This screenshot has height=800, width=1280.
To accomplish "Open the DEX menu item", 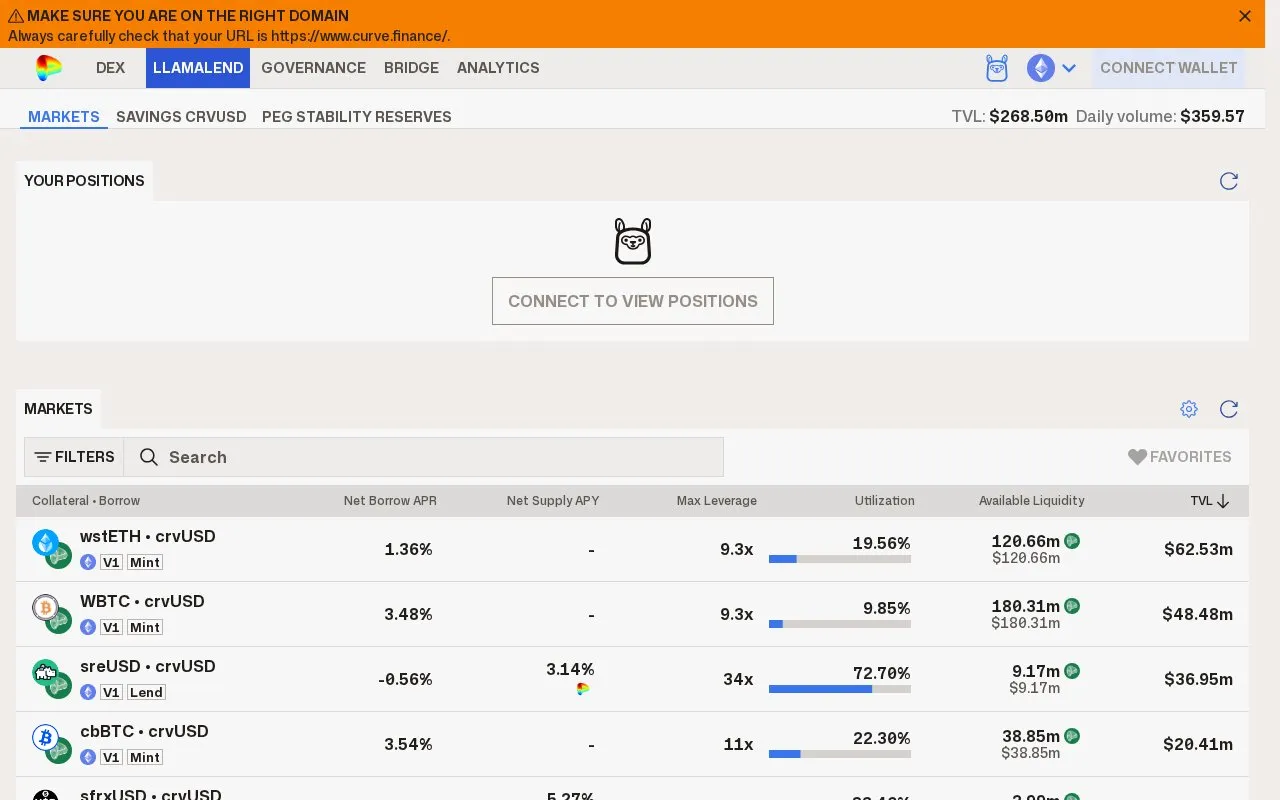I will [x=111, y=68].
